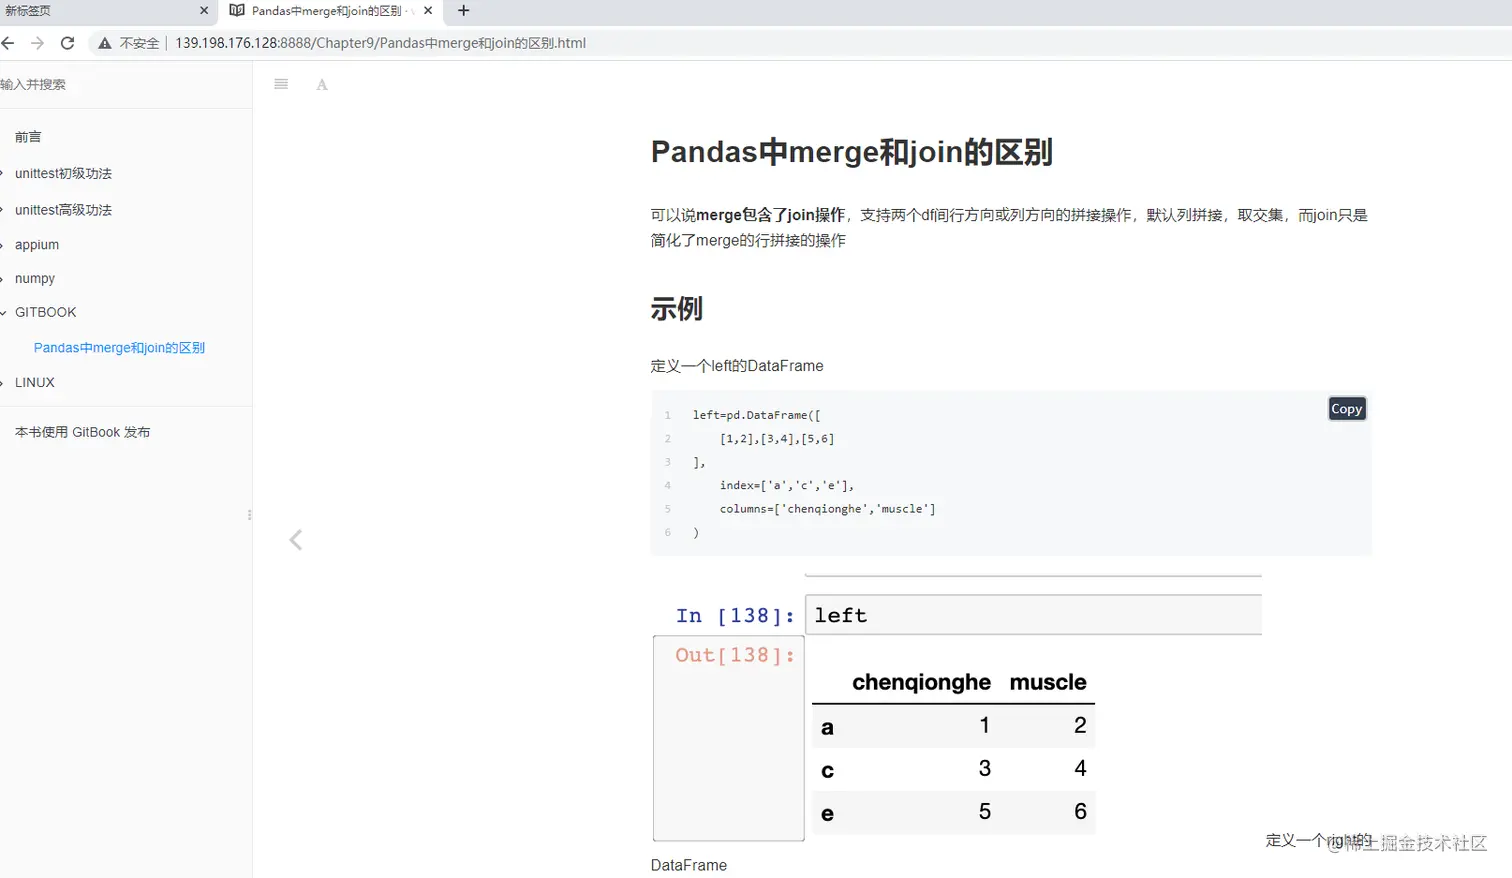Click the In [138]: prompt label
The image size is (1512, 878).
[x=735, y=616]
